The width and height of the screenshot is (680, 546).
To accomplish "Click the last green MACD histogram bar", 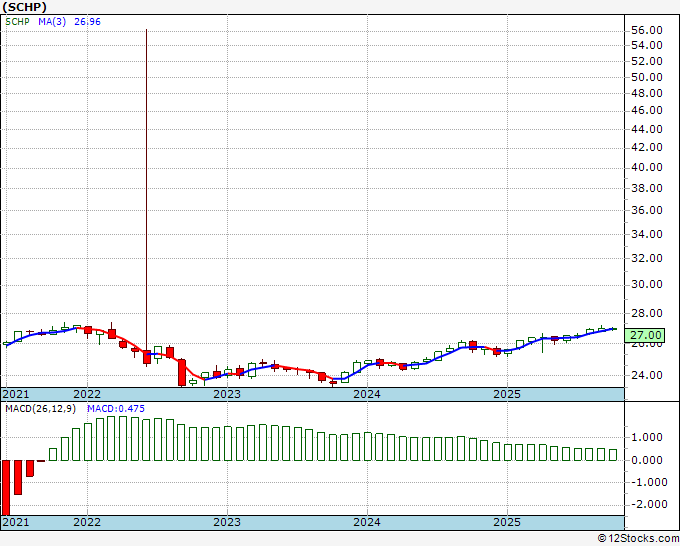I will click(613, 454).
